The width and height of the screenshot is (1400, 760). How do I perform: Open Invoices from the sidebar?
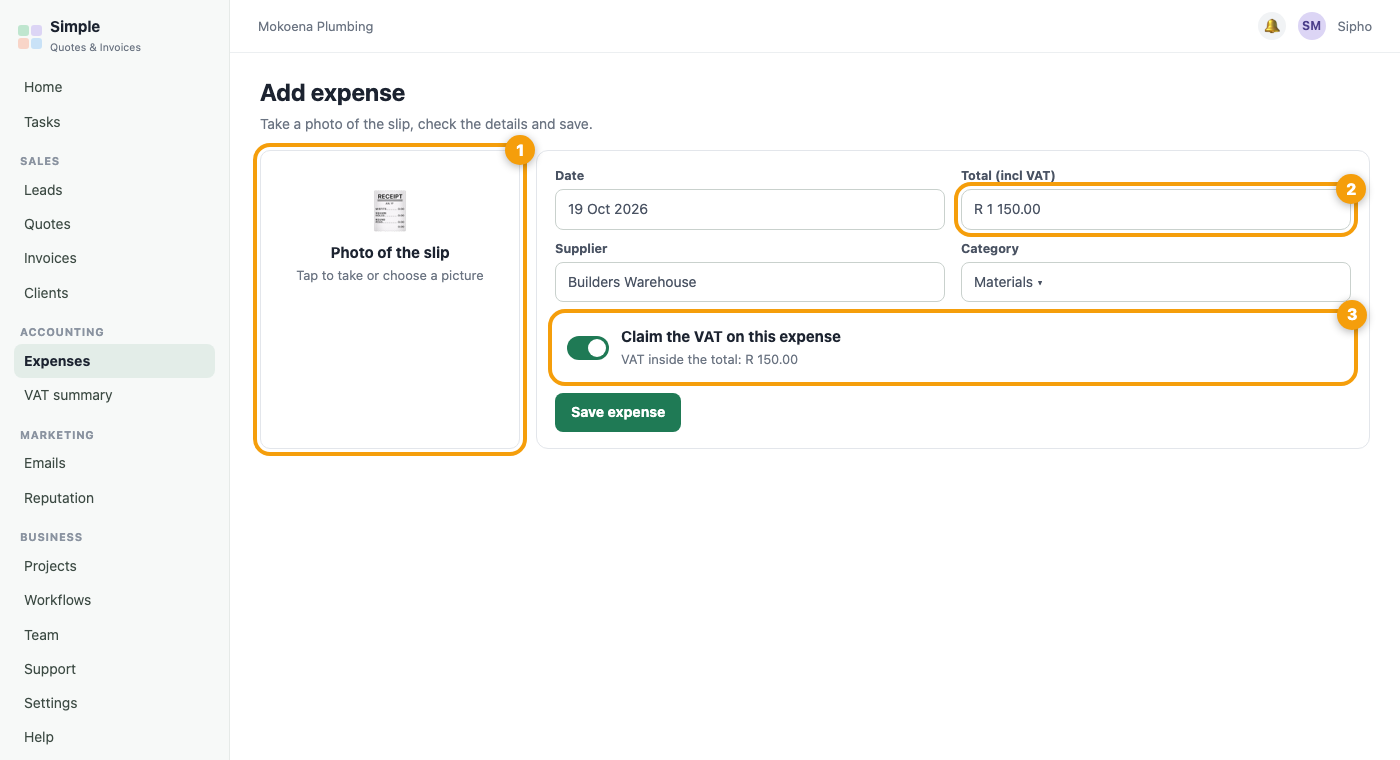tap(114, 258)
